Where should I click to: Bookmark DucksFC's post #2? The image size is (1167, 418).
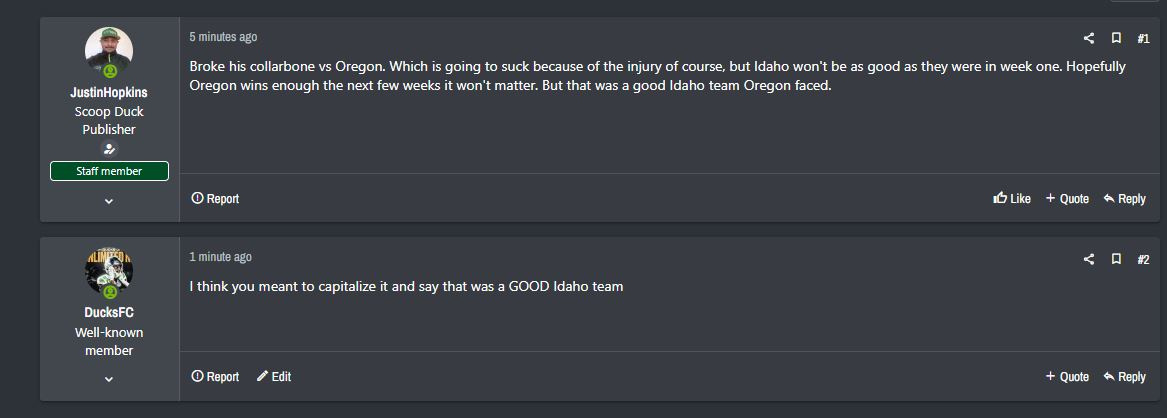1116,259
